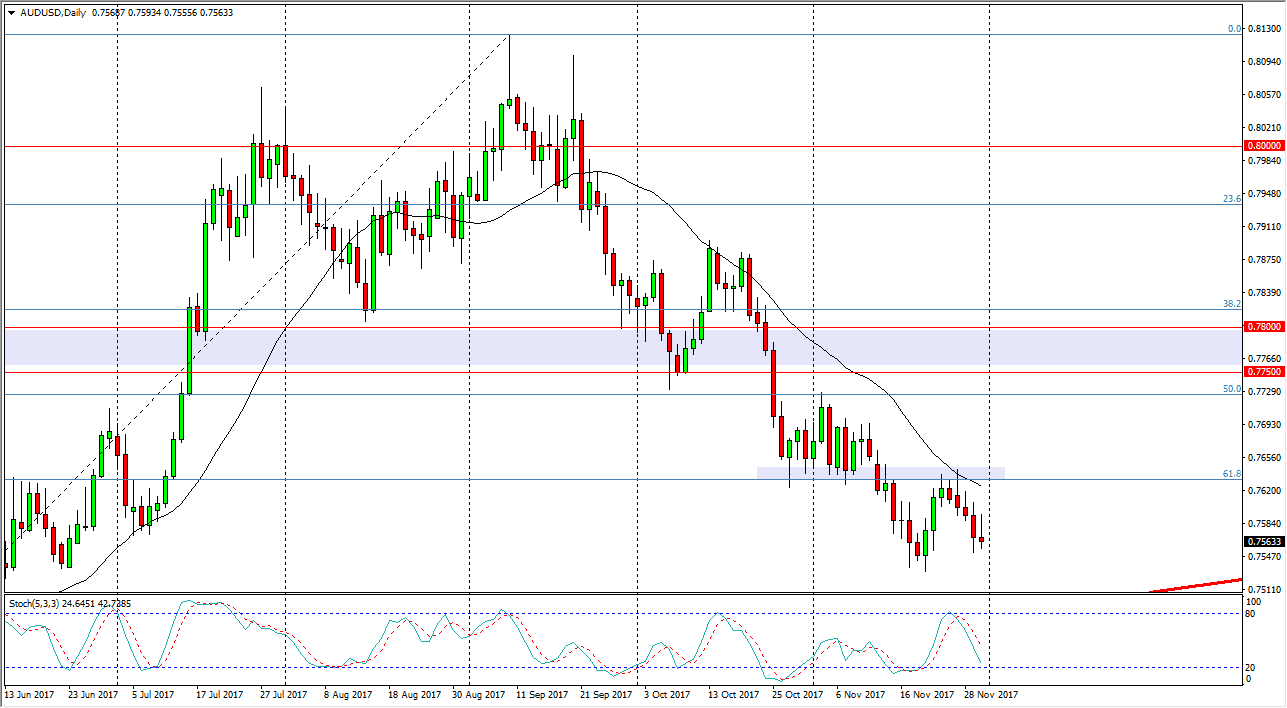Click the 50.0 Fibonacci level label
This screenshot has height=708, width=1287.
(1230, 389)
